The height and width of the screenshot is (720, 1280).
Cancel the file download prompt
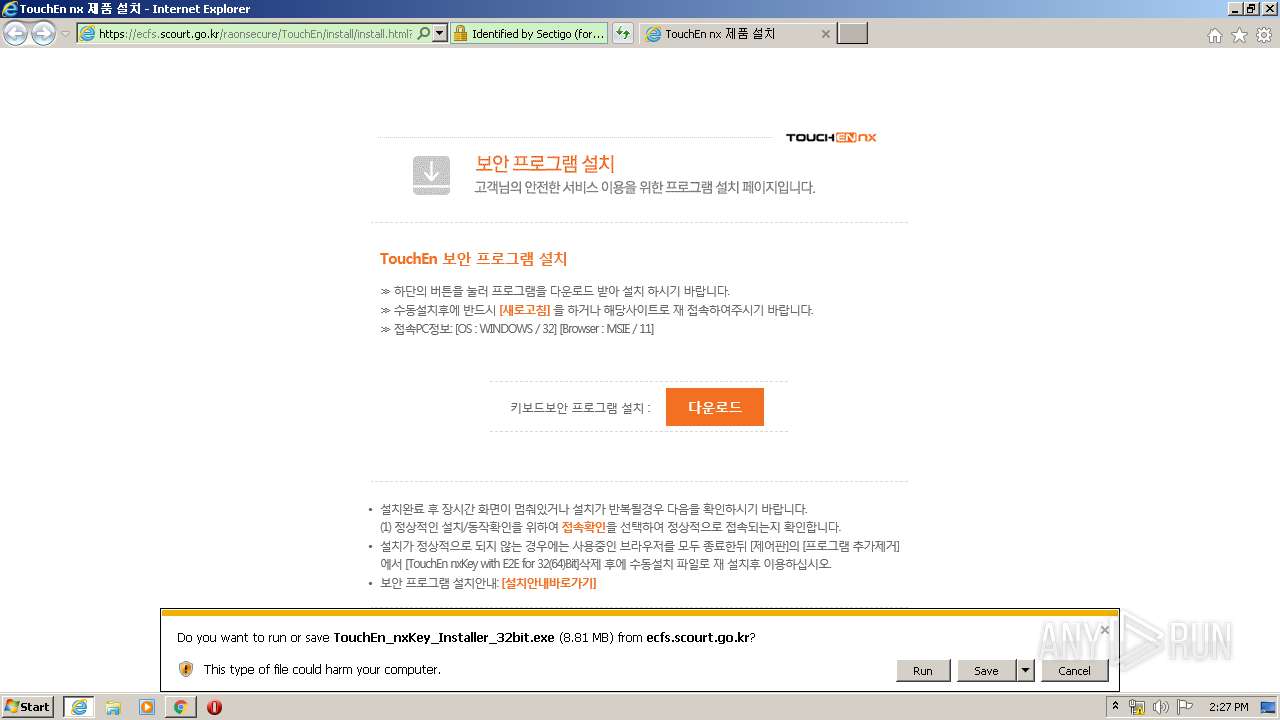[1074, 671]
